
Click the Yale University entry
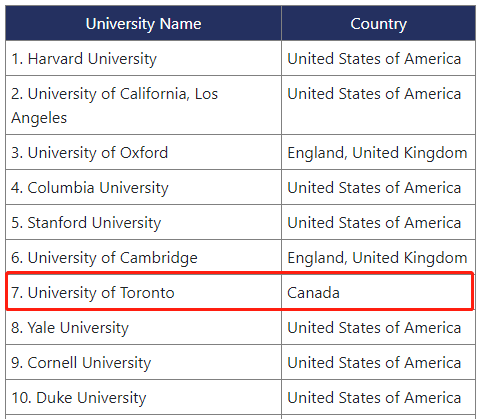tap(143, 327)
